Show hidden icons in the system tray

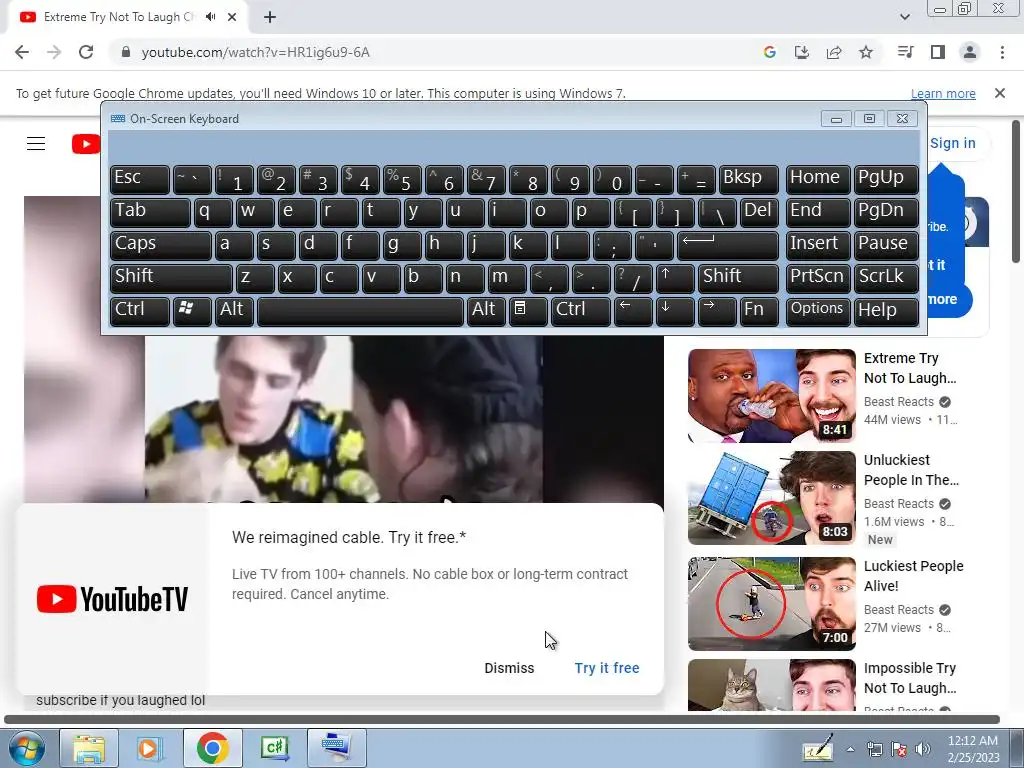click(850, 749)
